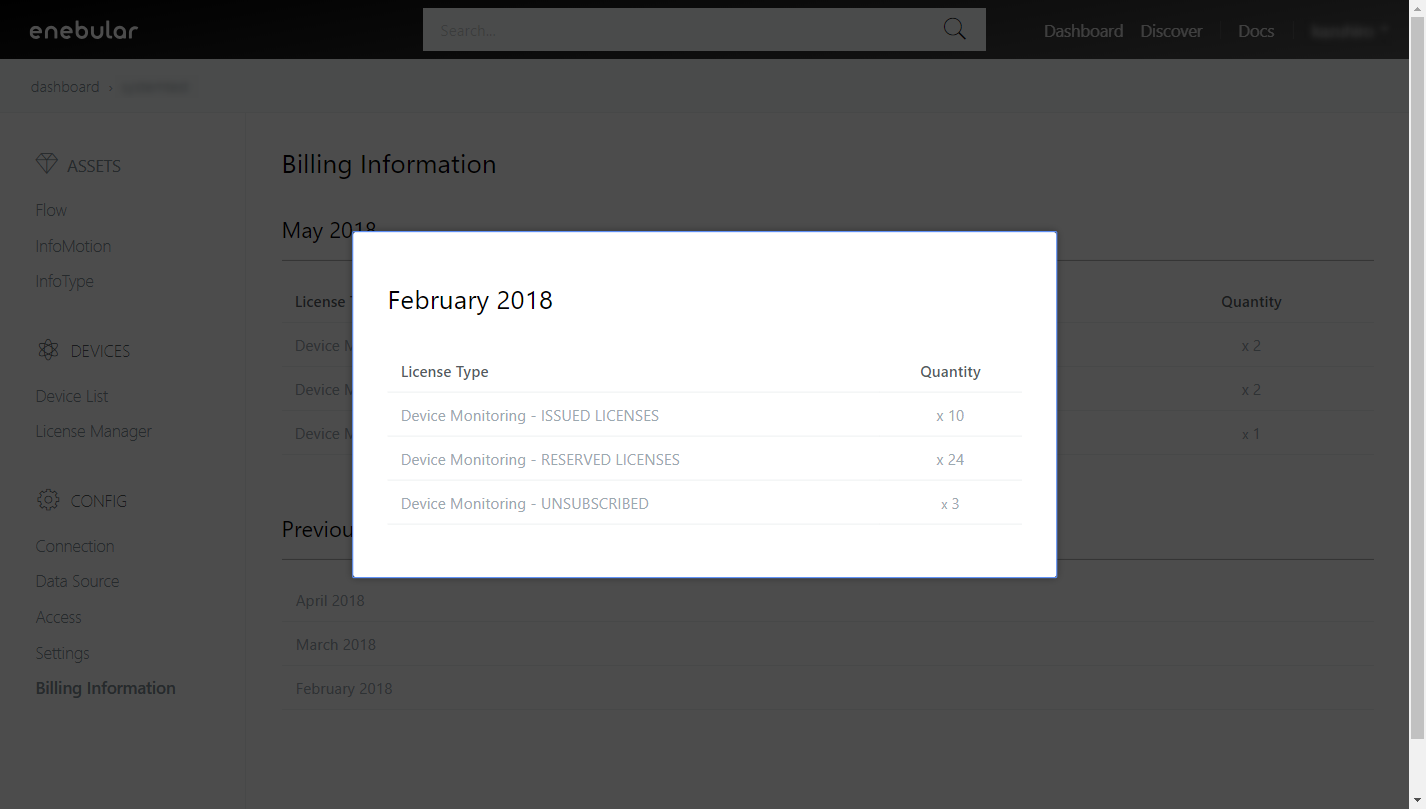1426x809 pixels.
Task: Click the magnifier search icon
Action: tap(954, 29)
